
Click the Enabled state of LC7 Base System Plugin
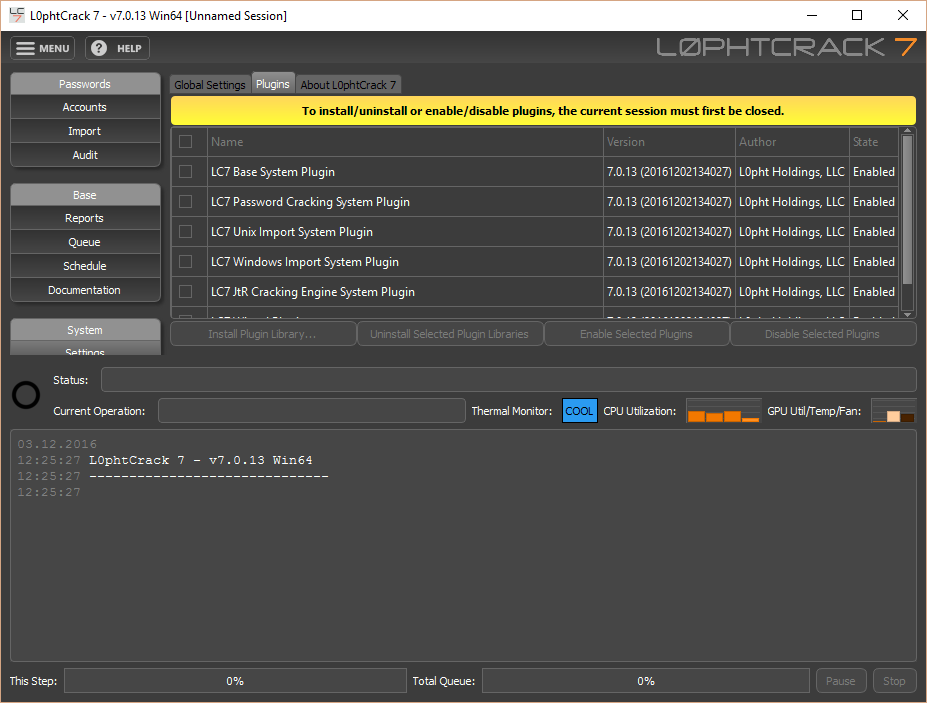pyautogui.click(x=874, y=171)
